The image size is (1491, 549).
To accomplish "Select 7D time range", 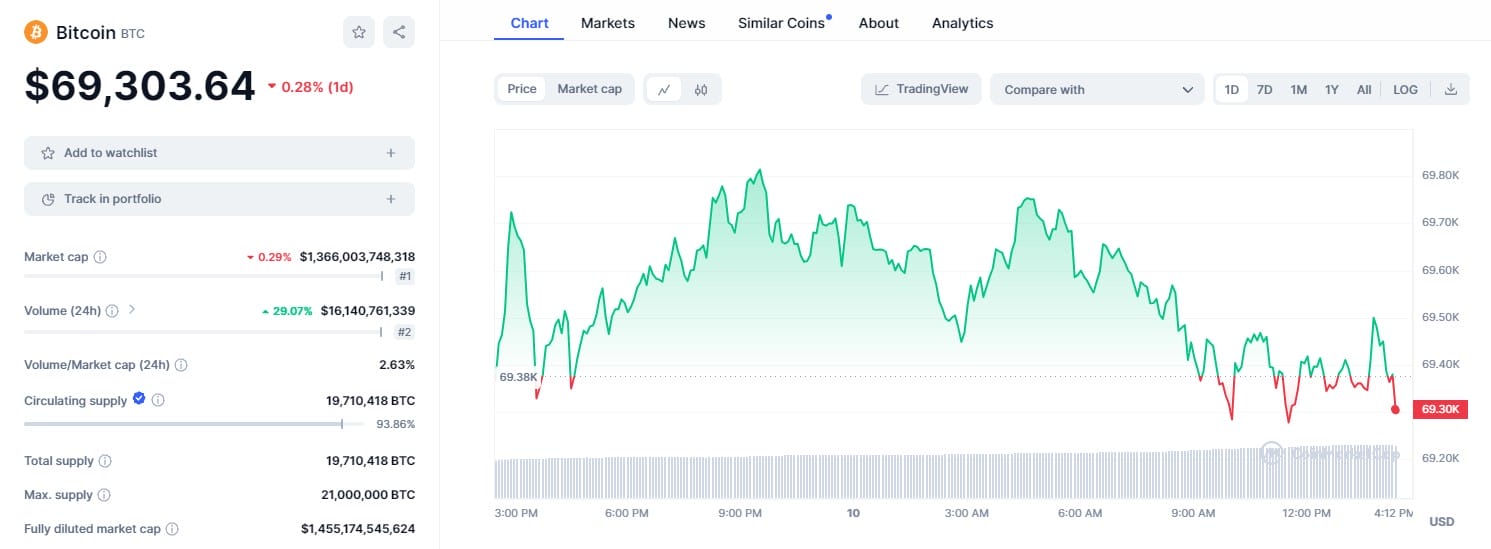I will 1264,89.
